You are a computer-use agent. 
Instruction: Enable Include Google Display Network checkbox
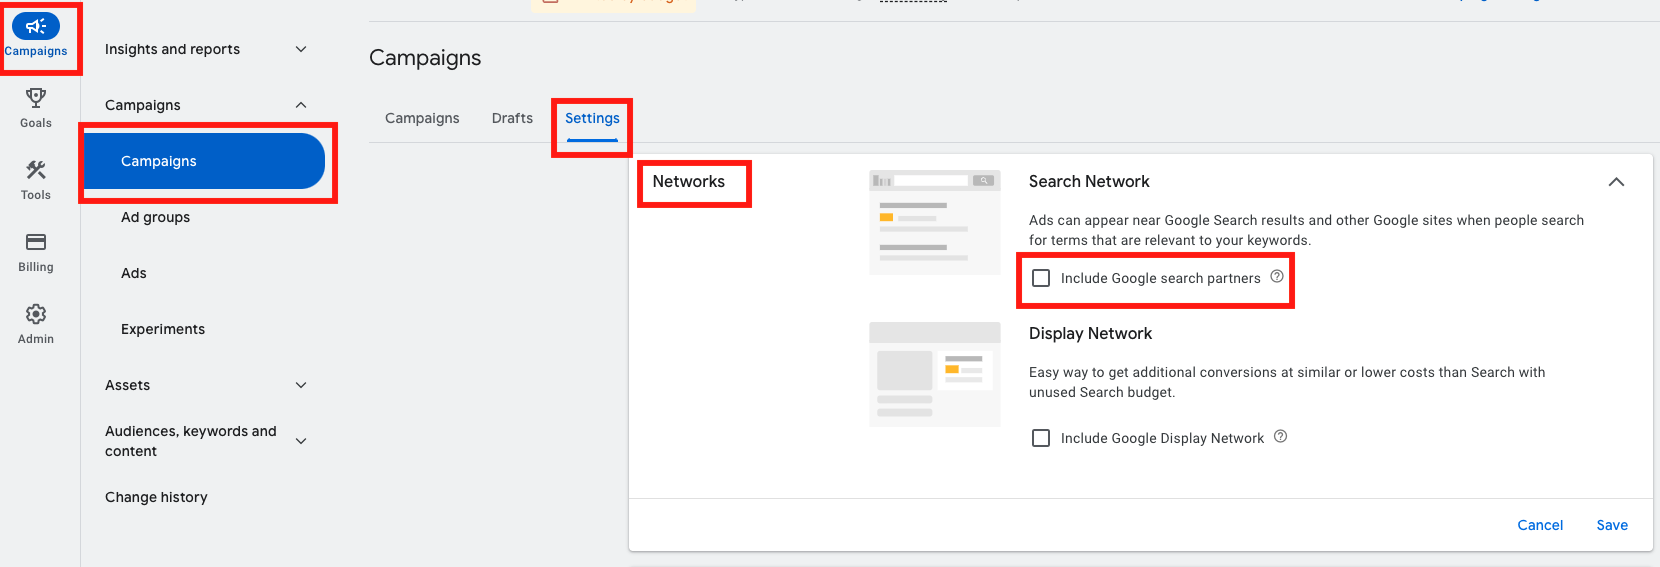pos(1041,438)
